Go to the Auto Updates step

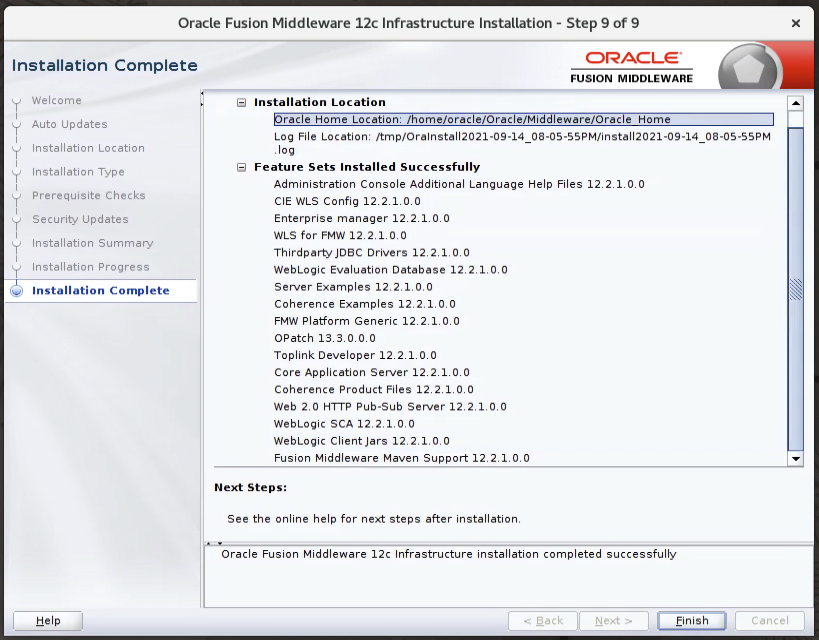click(69, 124)
